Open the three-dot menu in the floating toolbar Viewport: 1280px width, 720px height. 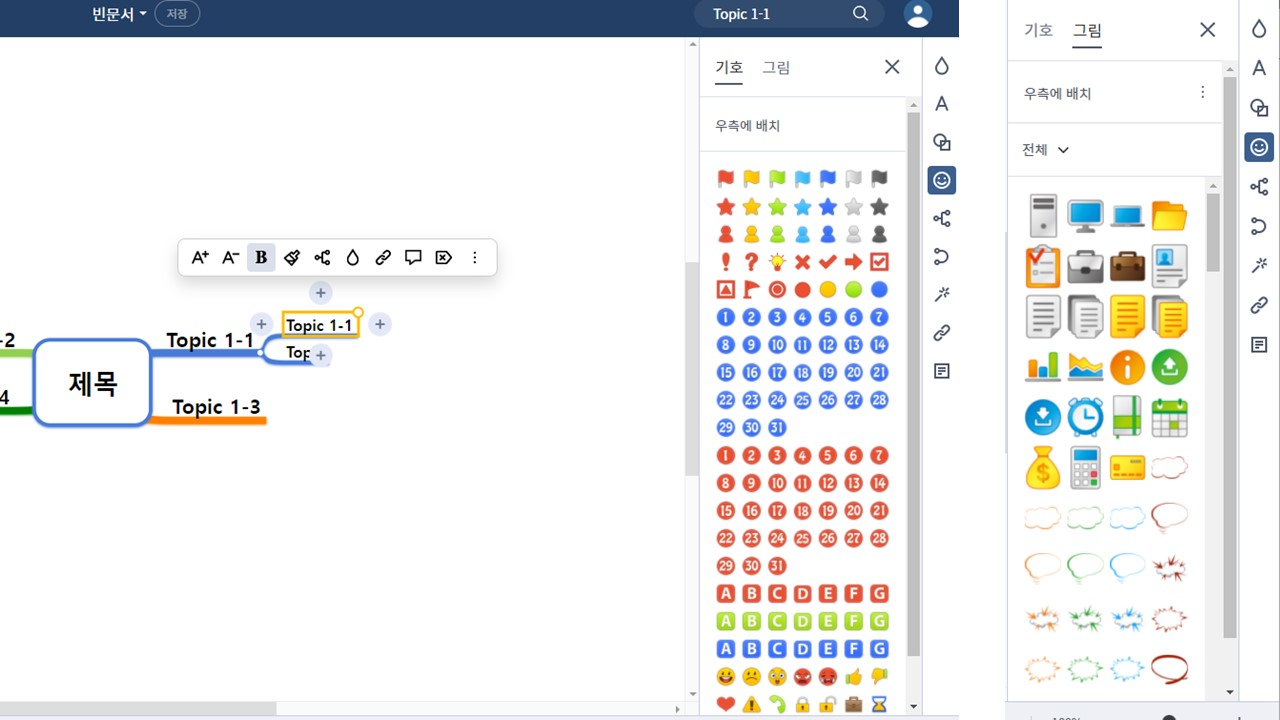475,258
